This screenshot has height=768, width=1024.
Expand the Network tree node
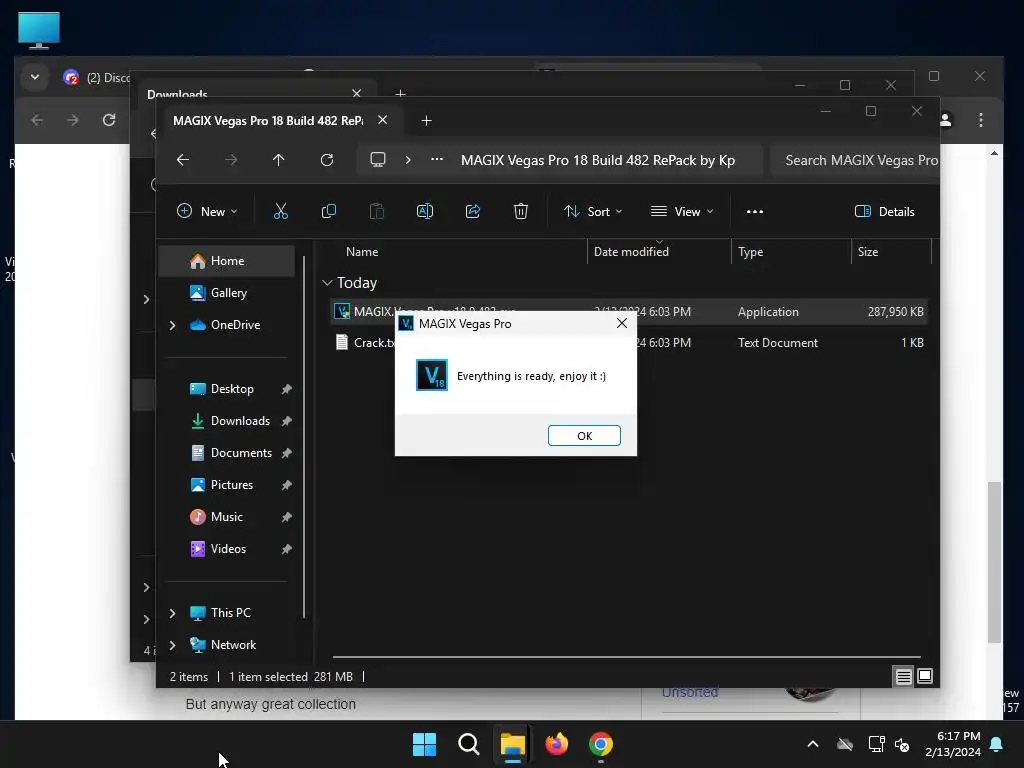pos(172,645)
